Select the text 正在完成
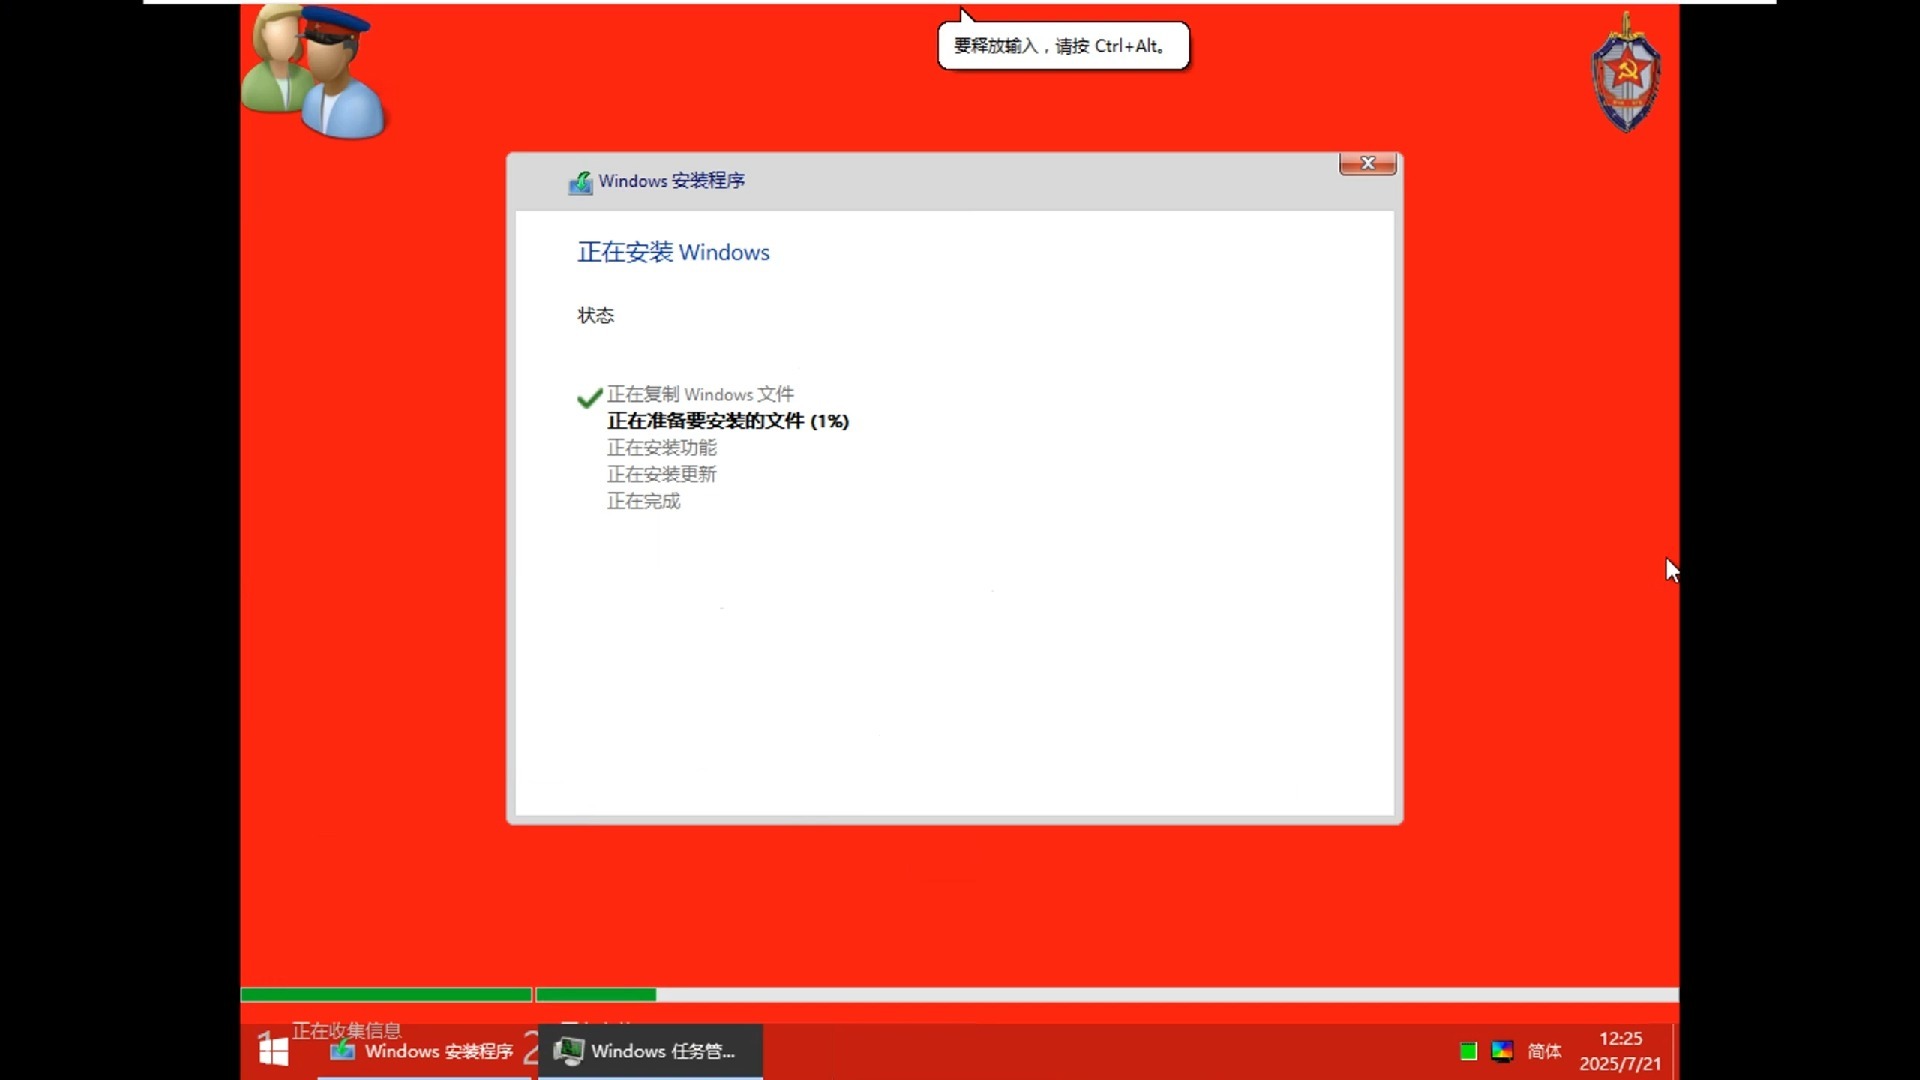 click(x=644, y=501)
